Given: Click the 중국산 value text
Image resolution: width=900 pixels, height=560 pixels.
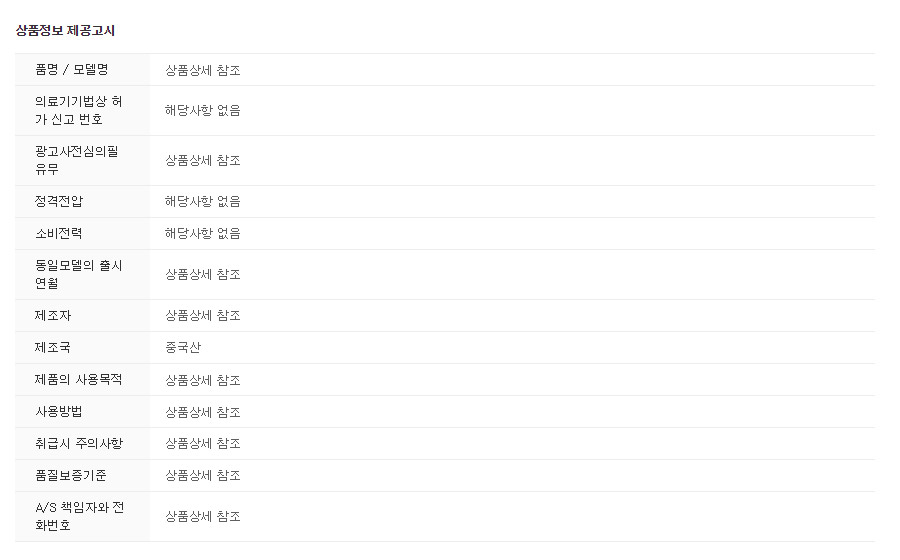Looking at the screenshot, I should pos(183,348).
